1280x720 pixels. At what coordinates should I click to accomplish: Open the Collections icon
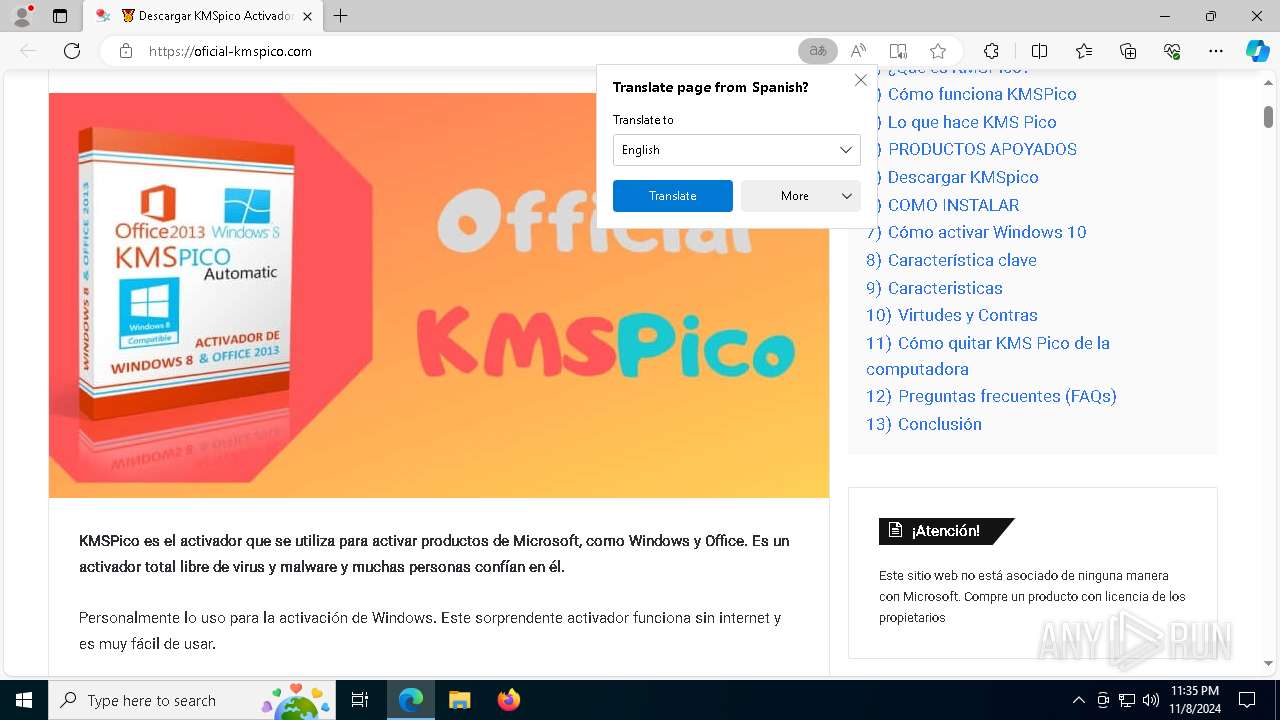pyautogui.click(x=1128, y=51)
